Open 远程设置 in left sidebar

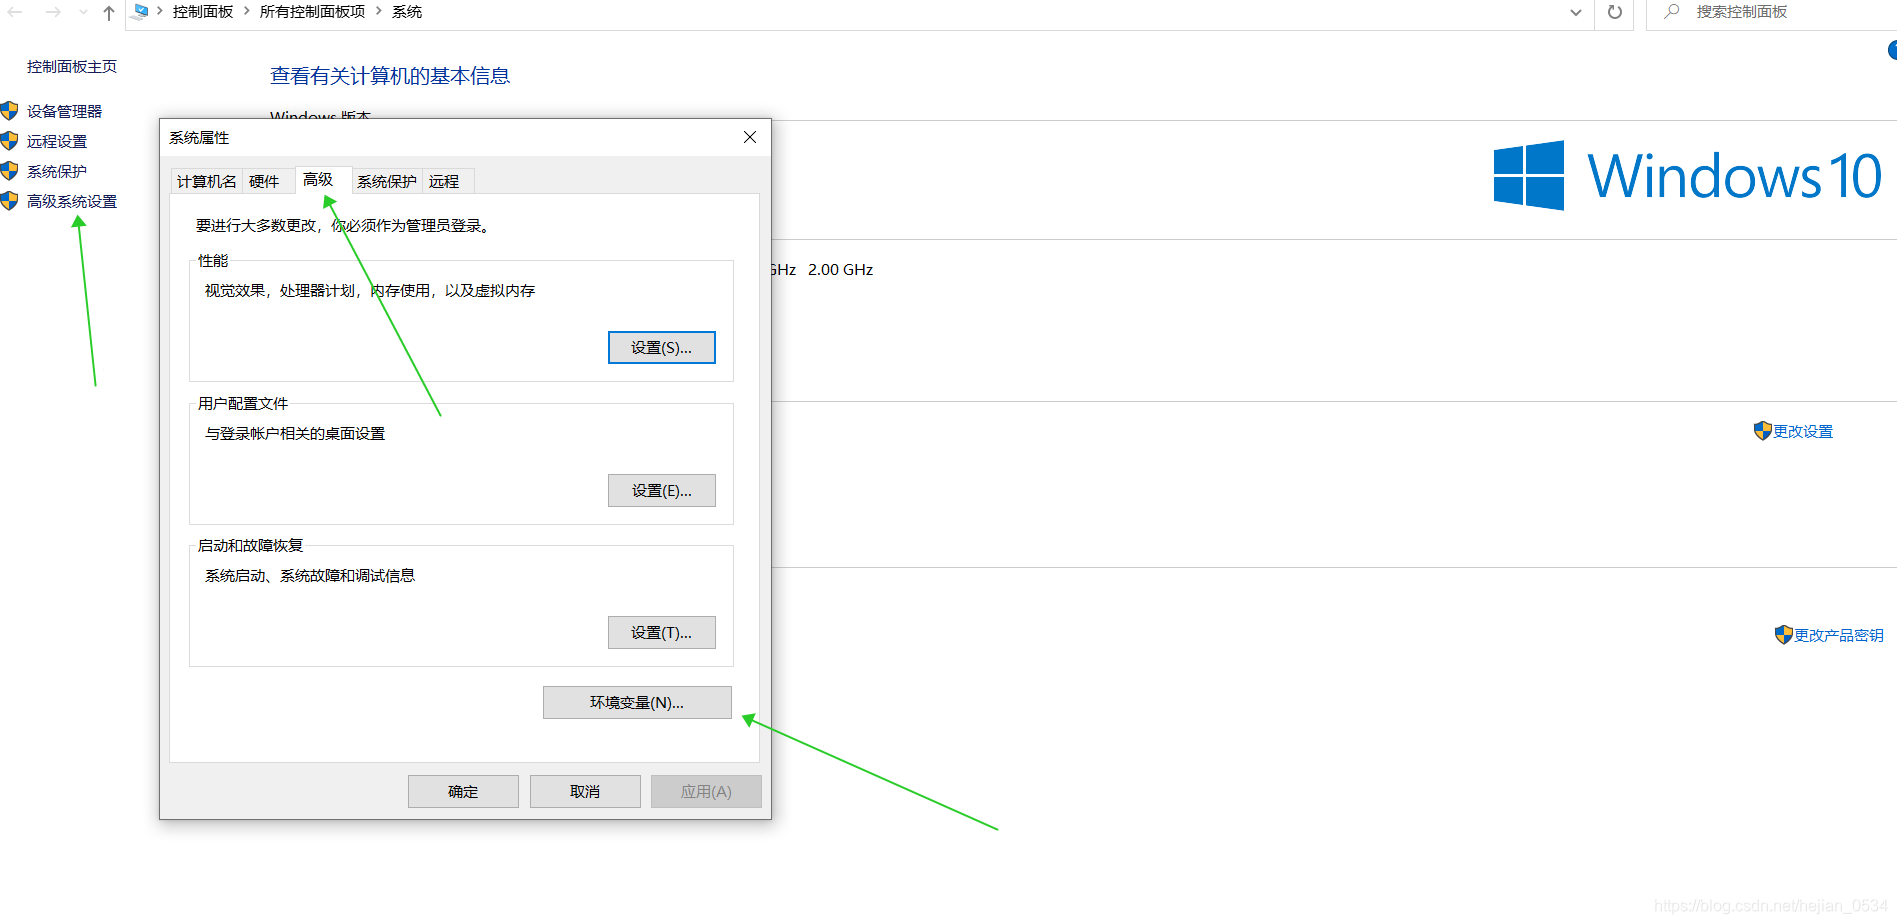pos(57,142)
